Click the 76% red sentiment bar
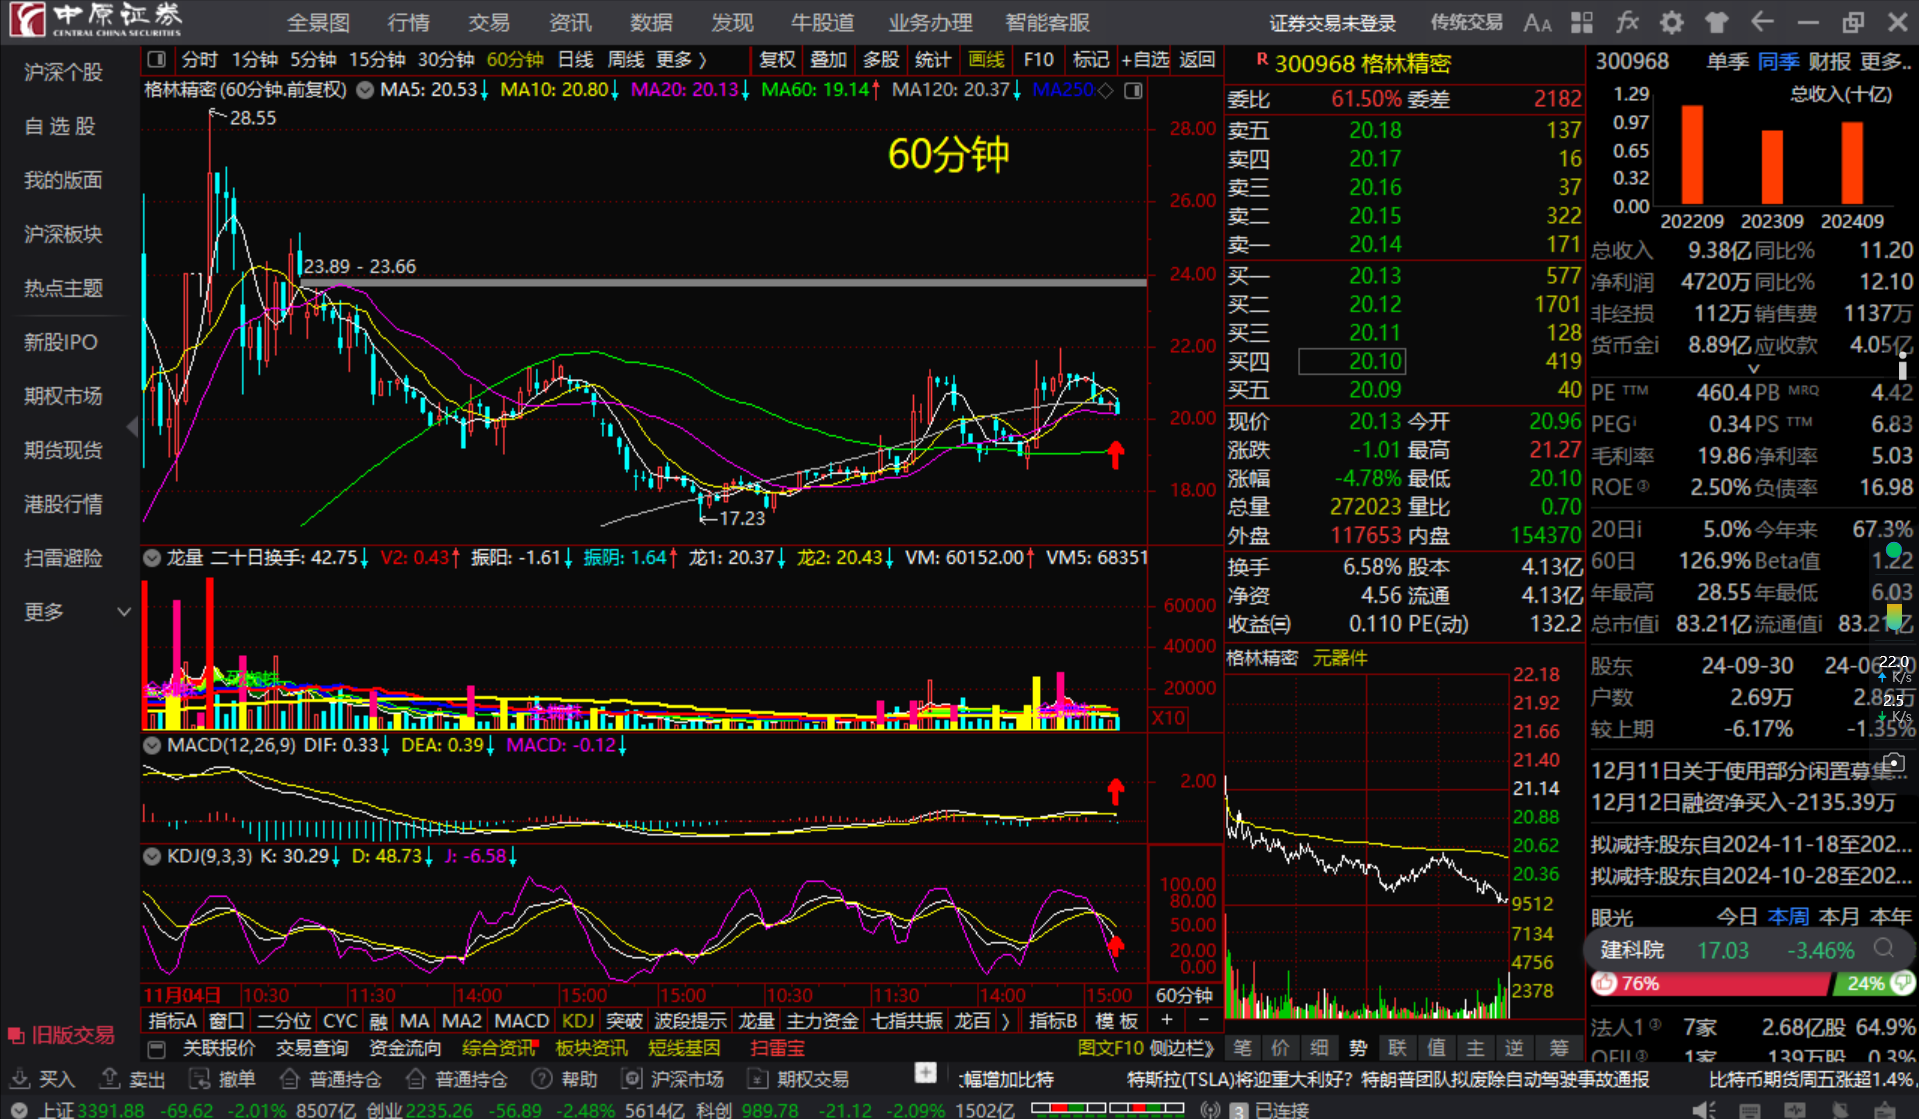Viewport: 1919px width, 1119px height. (x=1711, y=984)
